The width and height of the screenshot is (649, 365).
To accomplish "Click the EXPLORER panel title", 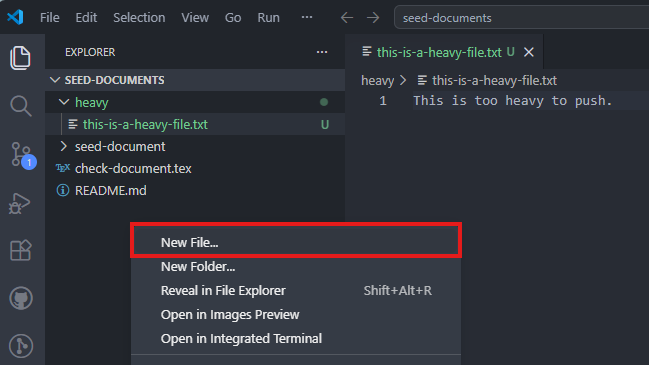I will click(x=90, y=52).
